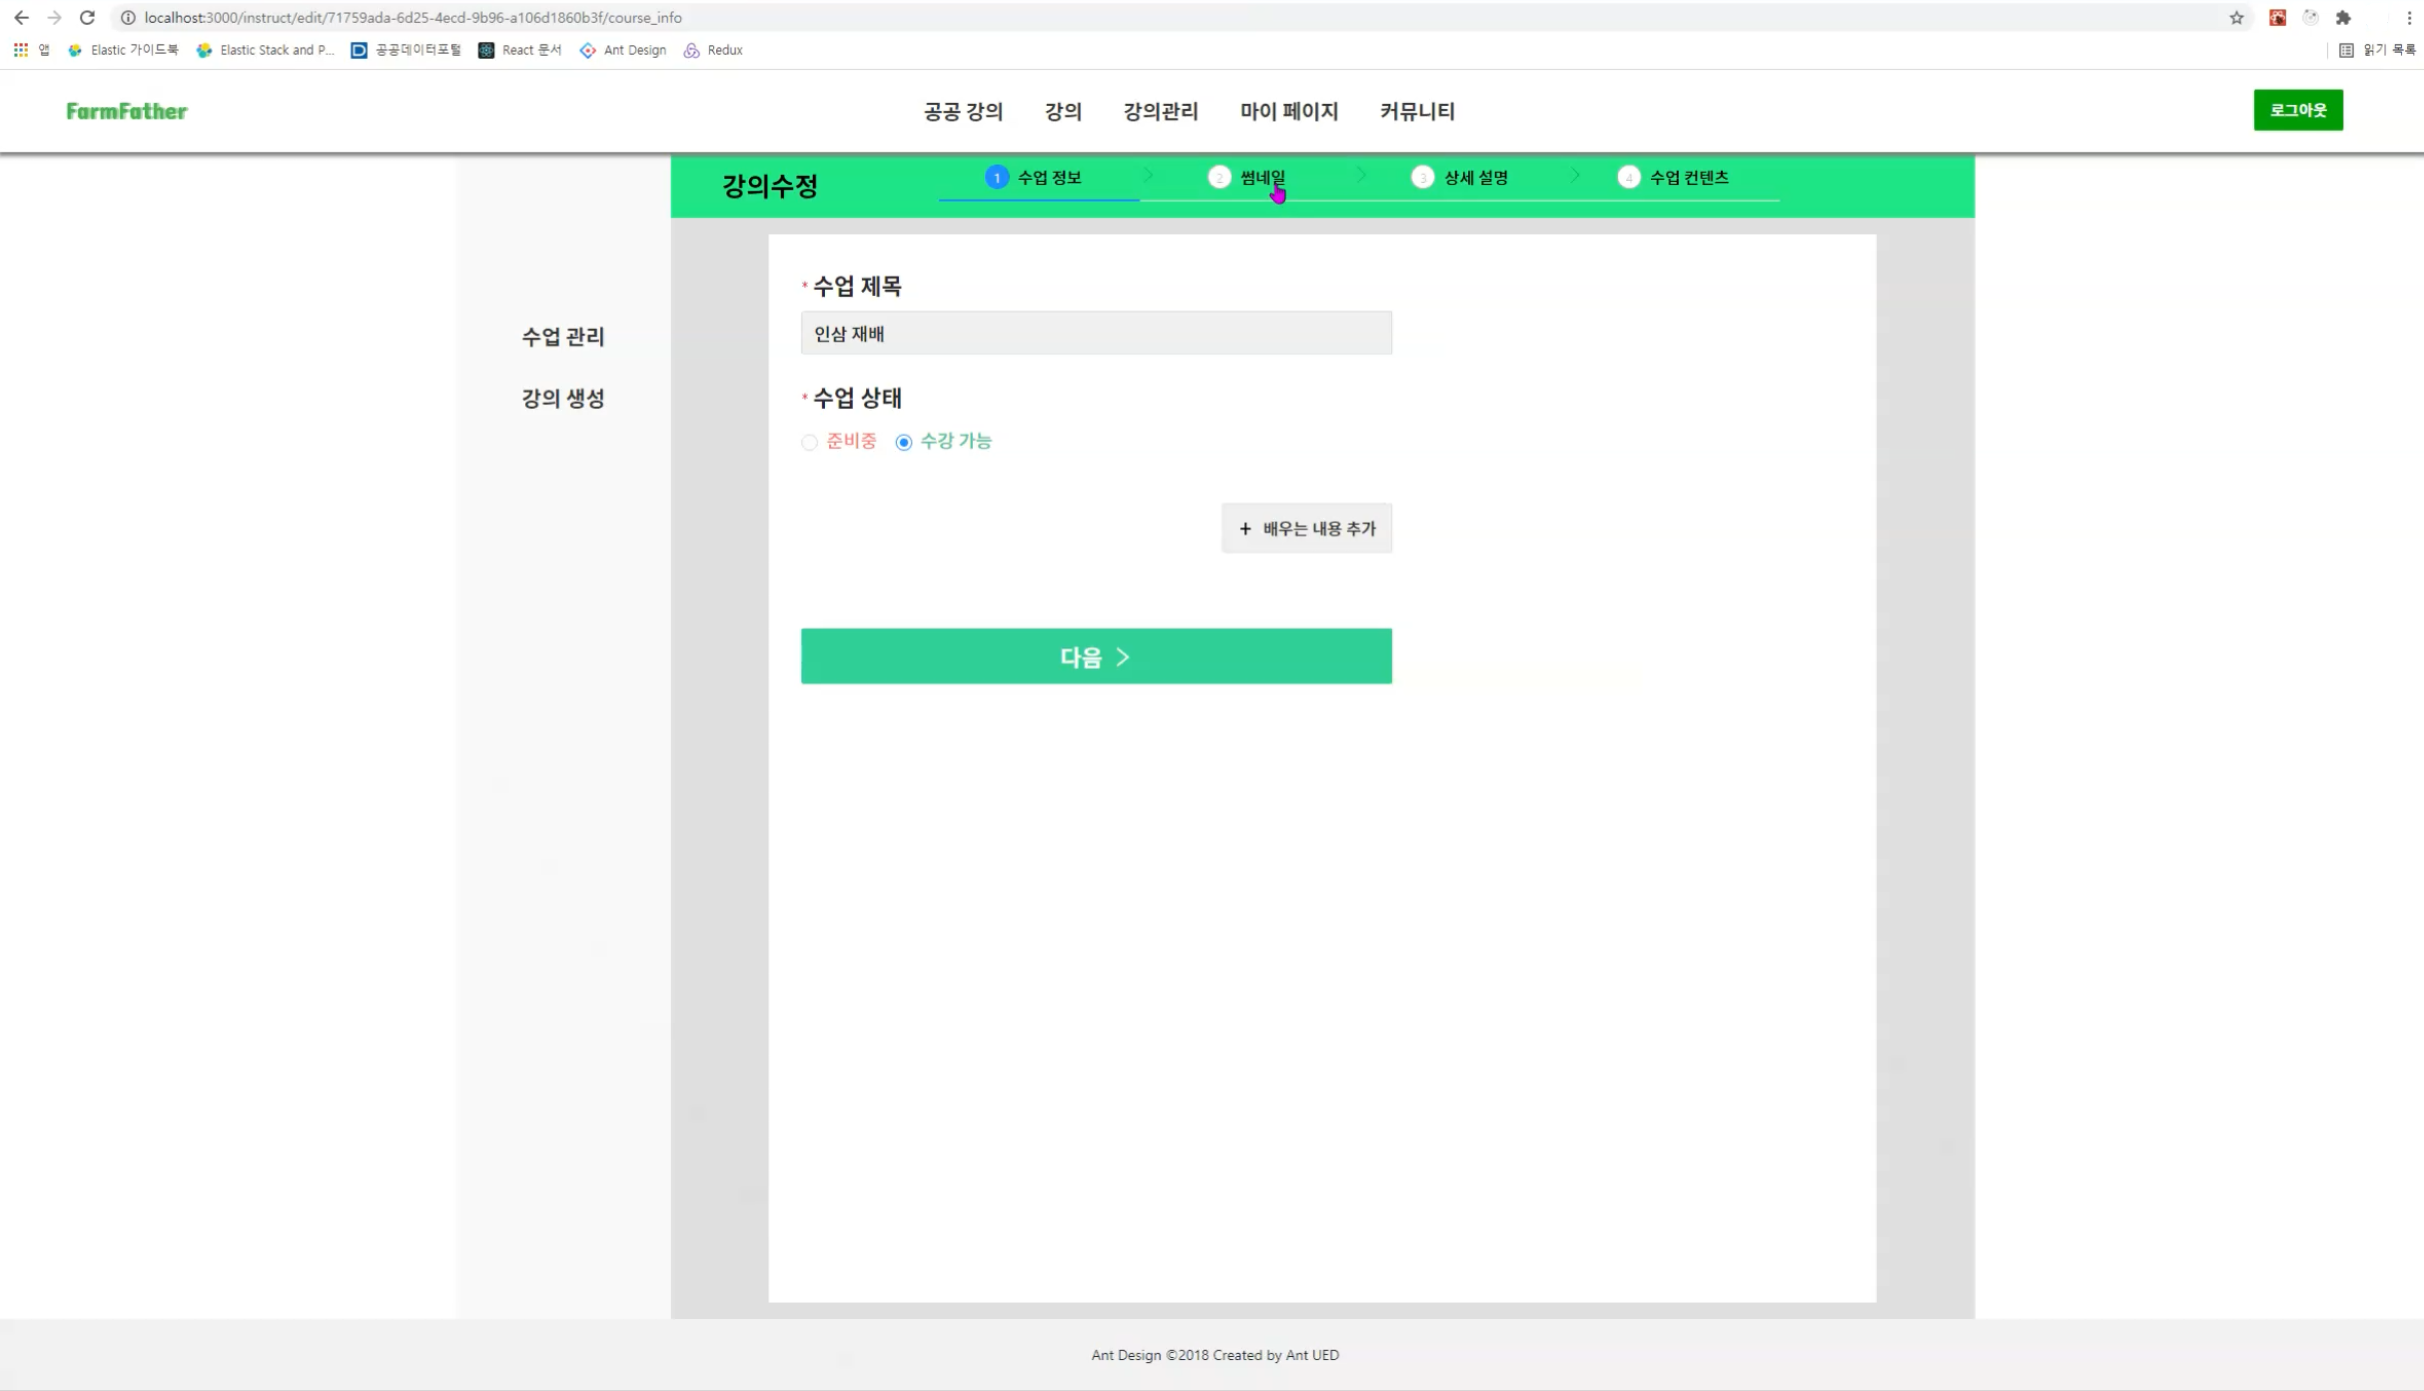Click the browser back arrow icon
The width and height of the screenshot is (2424, 1391).
pyautogui.click(x=21, y=17)
